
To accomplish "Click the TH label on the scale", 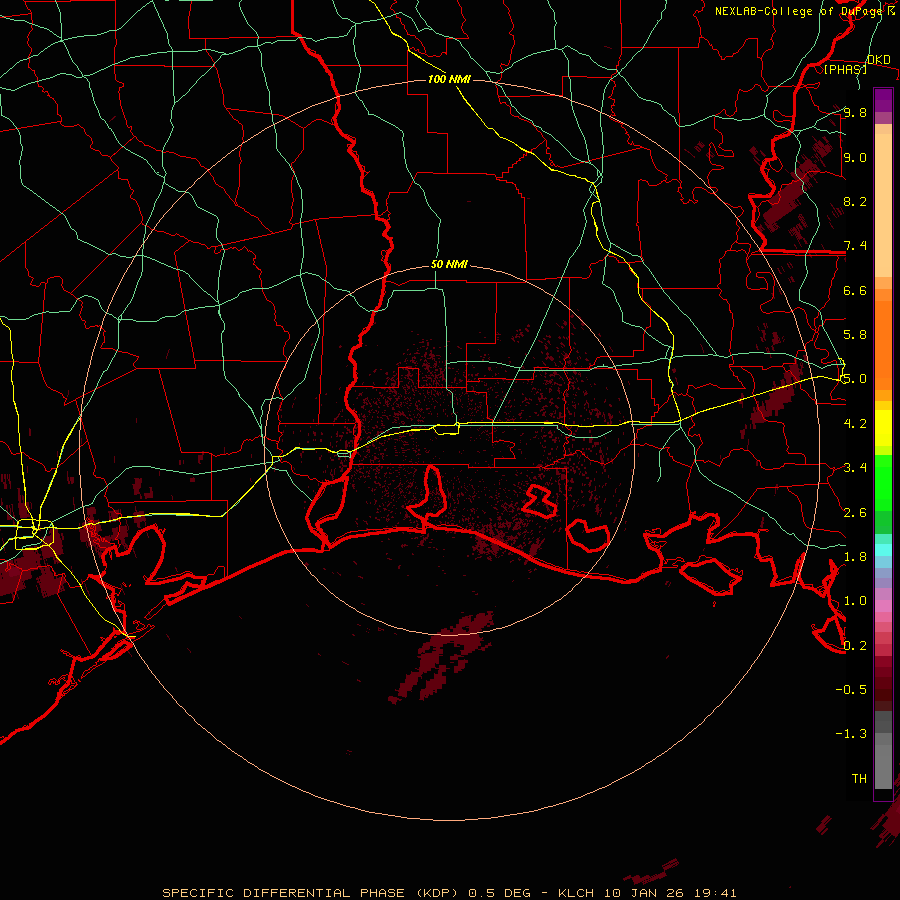I will point(859,779).
